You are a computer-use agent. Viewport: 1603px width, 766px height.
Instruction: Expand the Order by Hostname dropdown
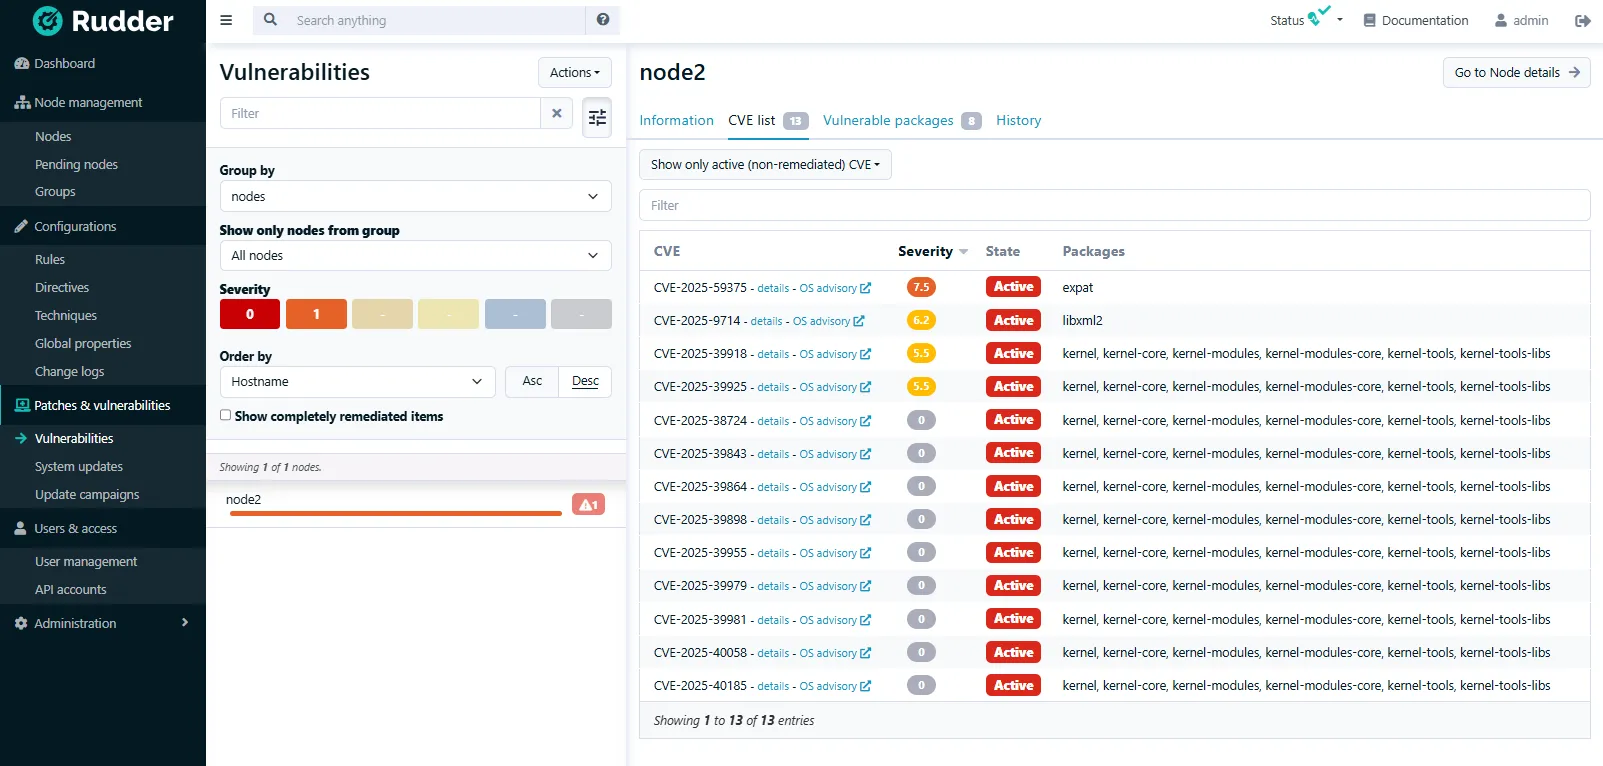[x=357, y=381]
